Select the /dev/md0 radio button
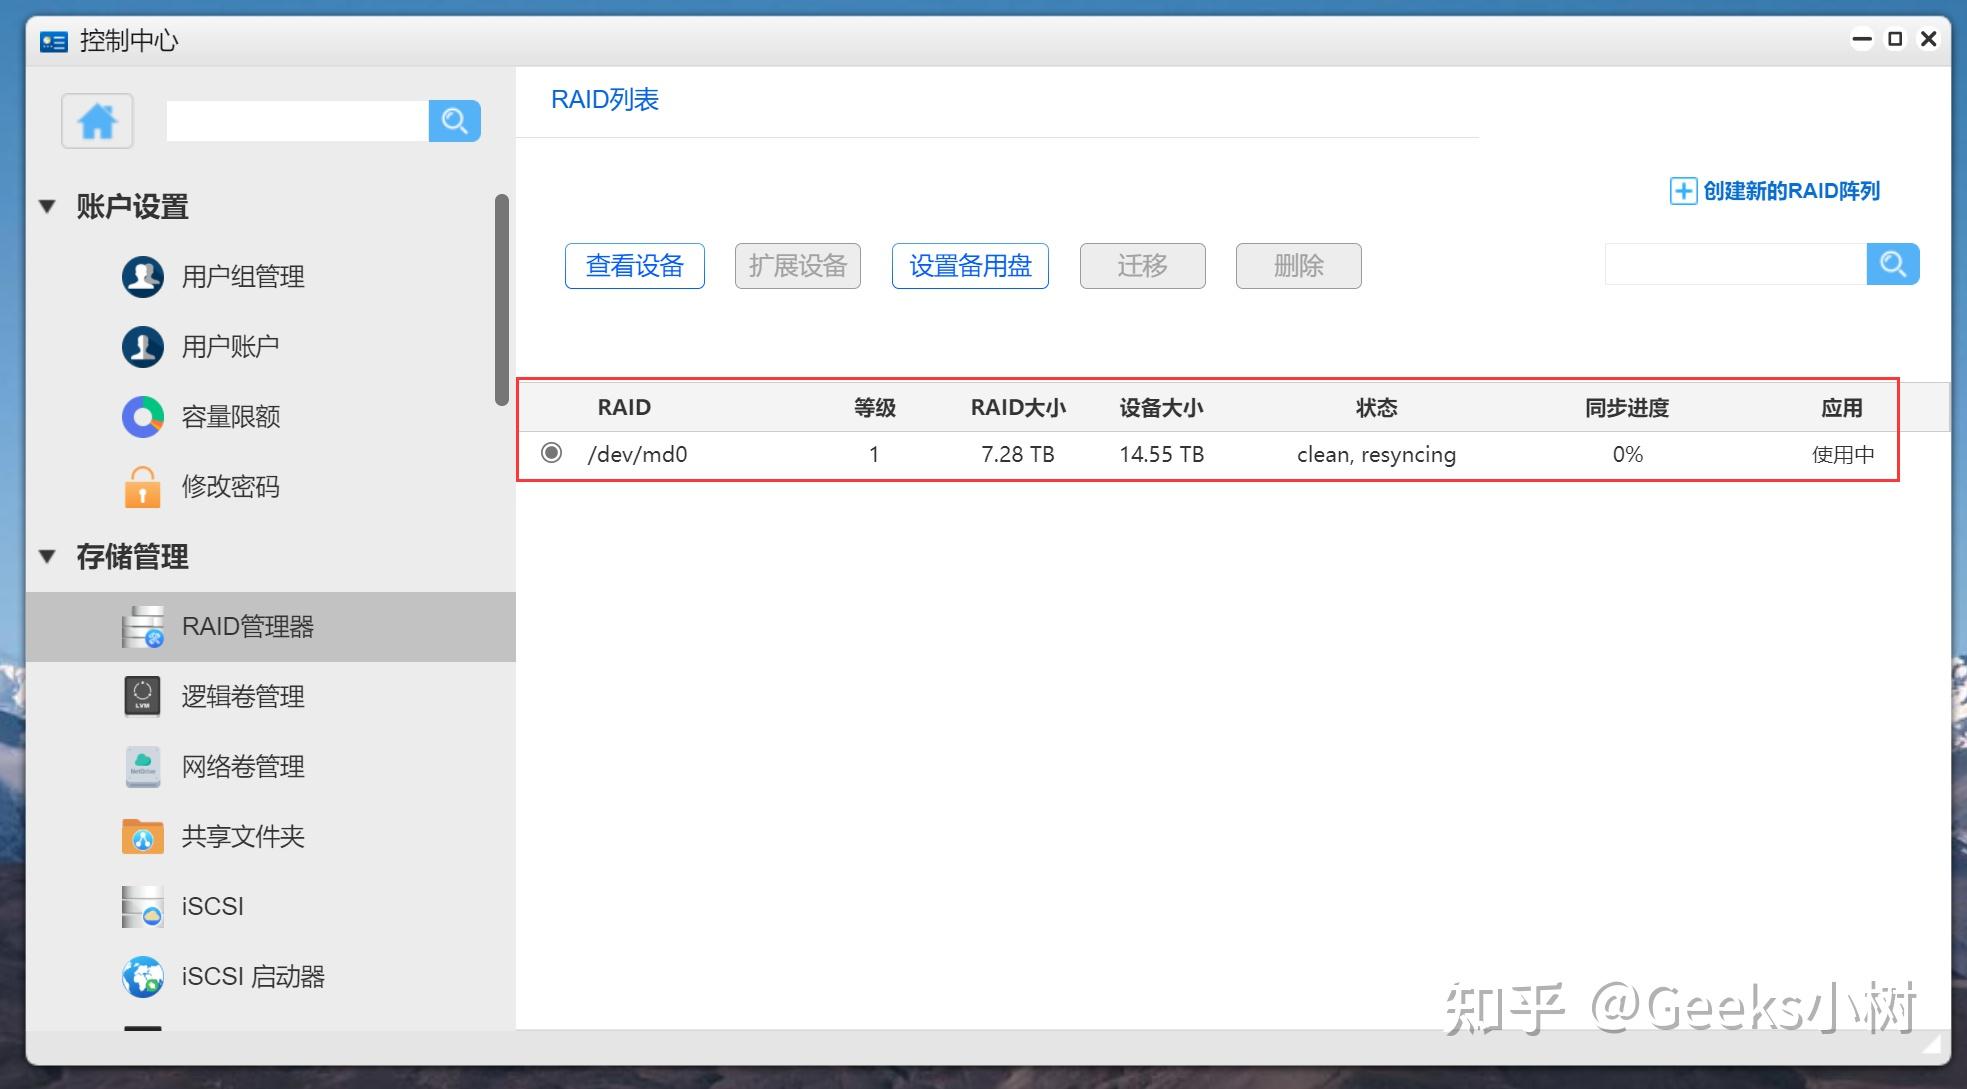This screenshot has width=1967, height=1089. 551,453
